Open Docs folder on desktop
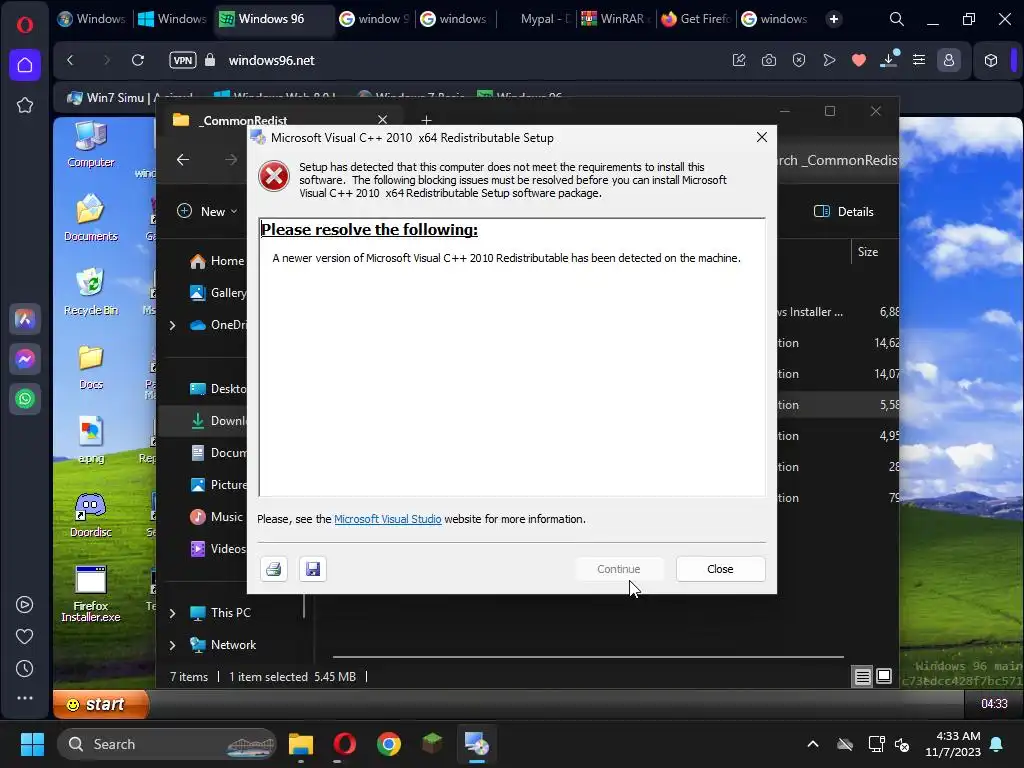Image resolution: width=1024 pixels, height=768 pixels. 91,367
